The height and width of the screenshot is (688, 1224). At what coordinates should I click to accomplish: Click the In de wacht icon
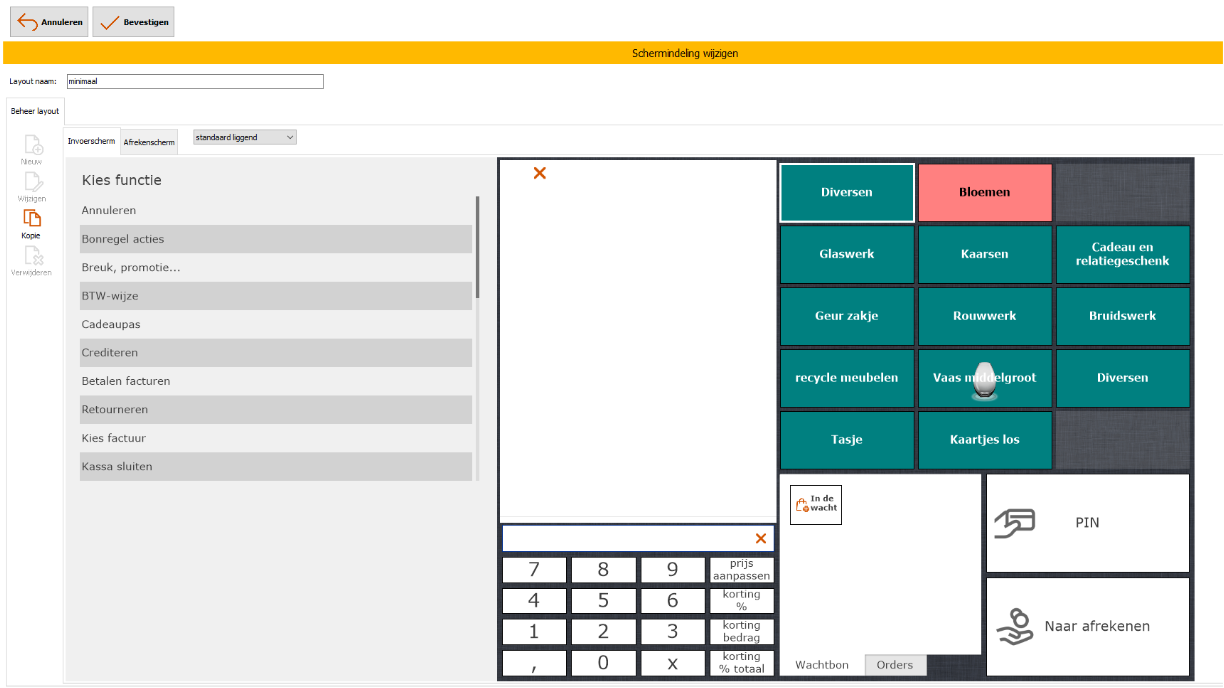(815, 505)
